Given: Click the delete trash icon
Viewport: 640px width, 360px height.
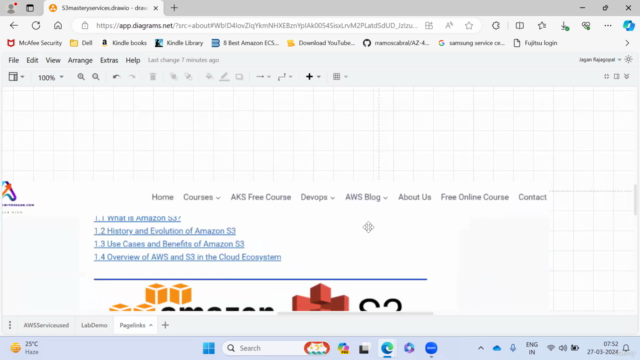Looking at the screenshot, I should pos(153,77).
